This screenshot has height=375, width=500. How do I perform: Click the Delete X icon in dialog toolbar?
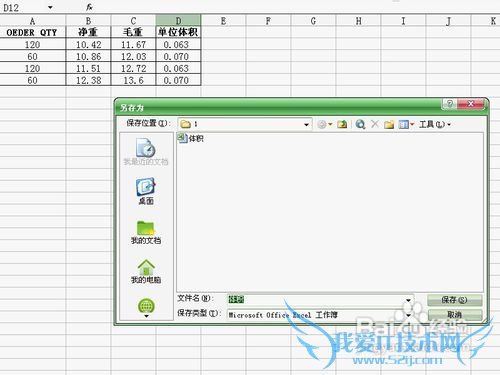375,124
